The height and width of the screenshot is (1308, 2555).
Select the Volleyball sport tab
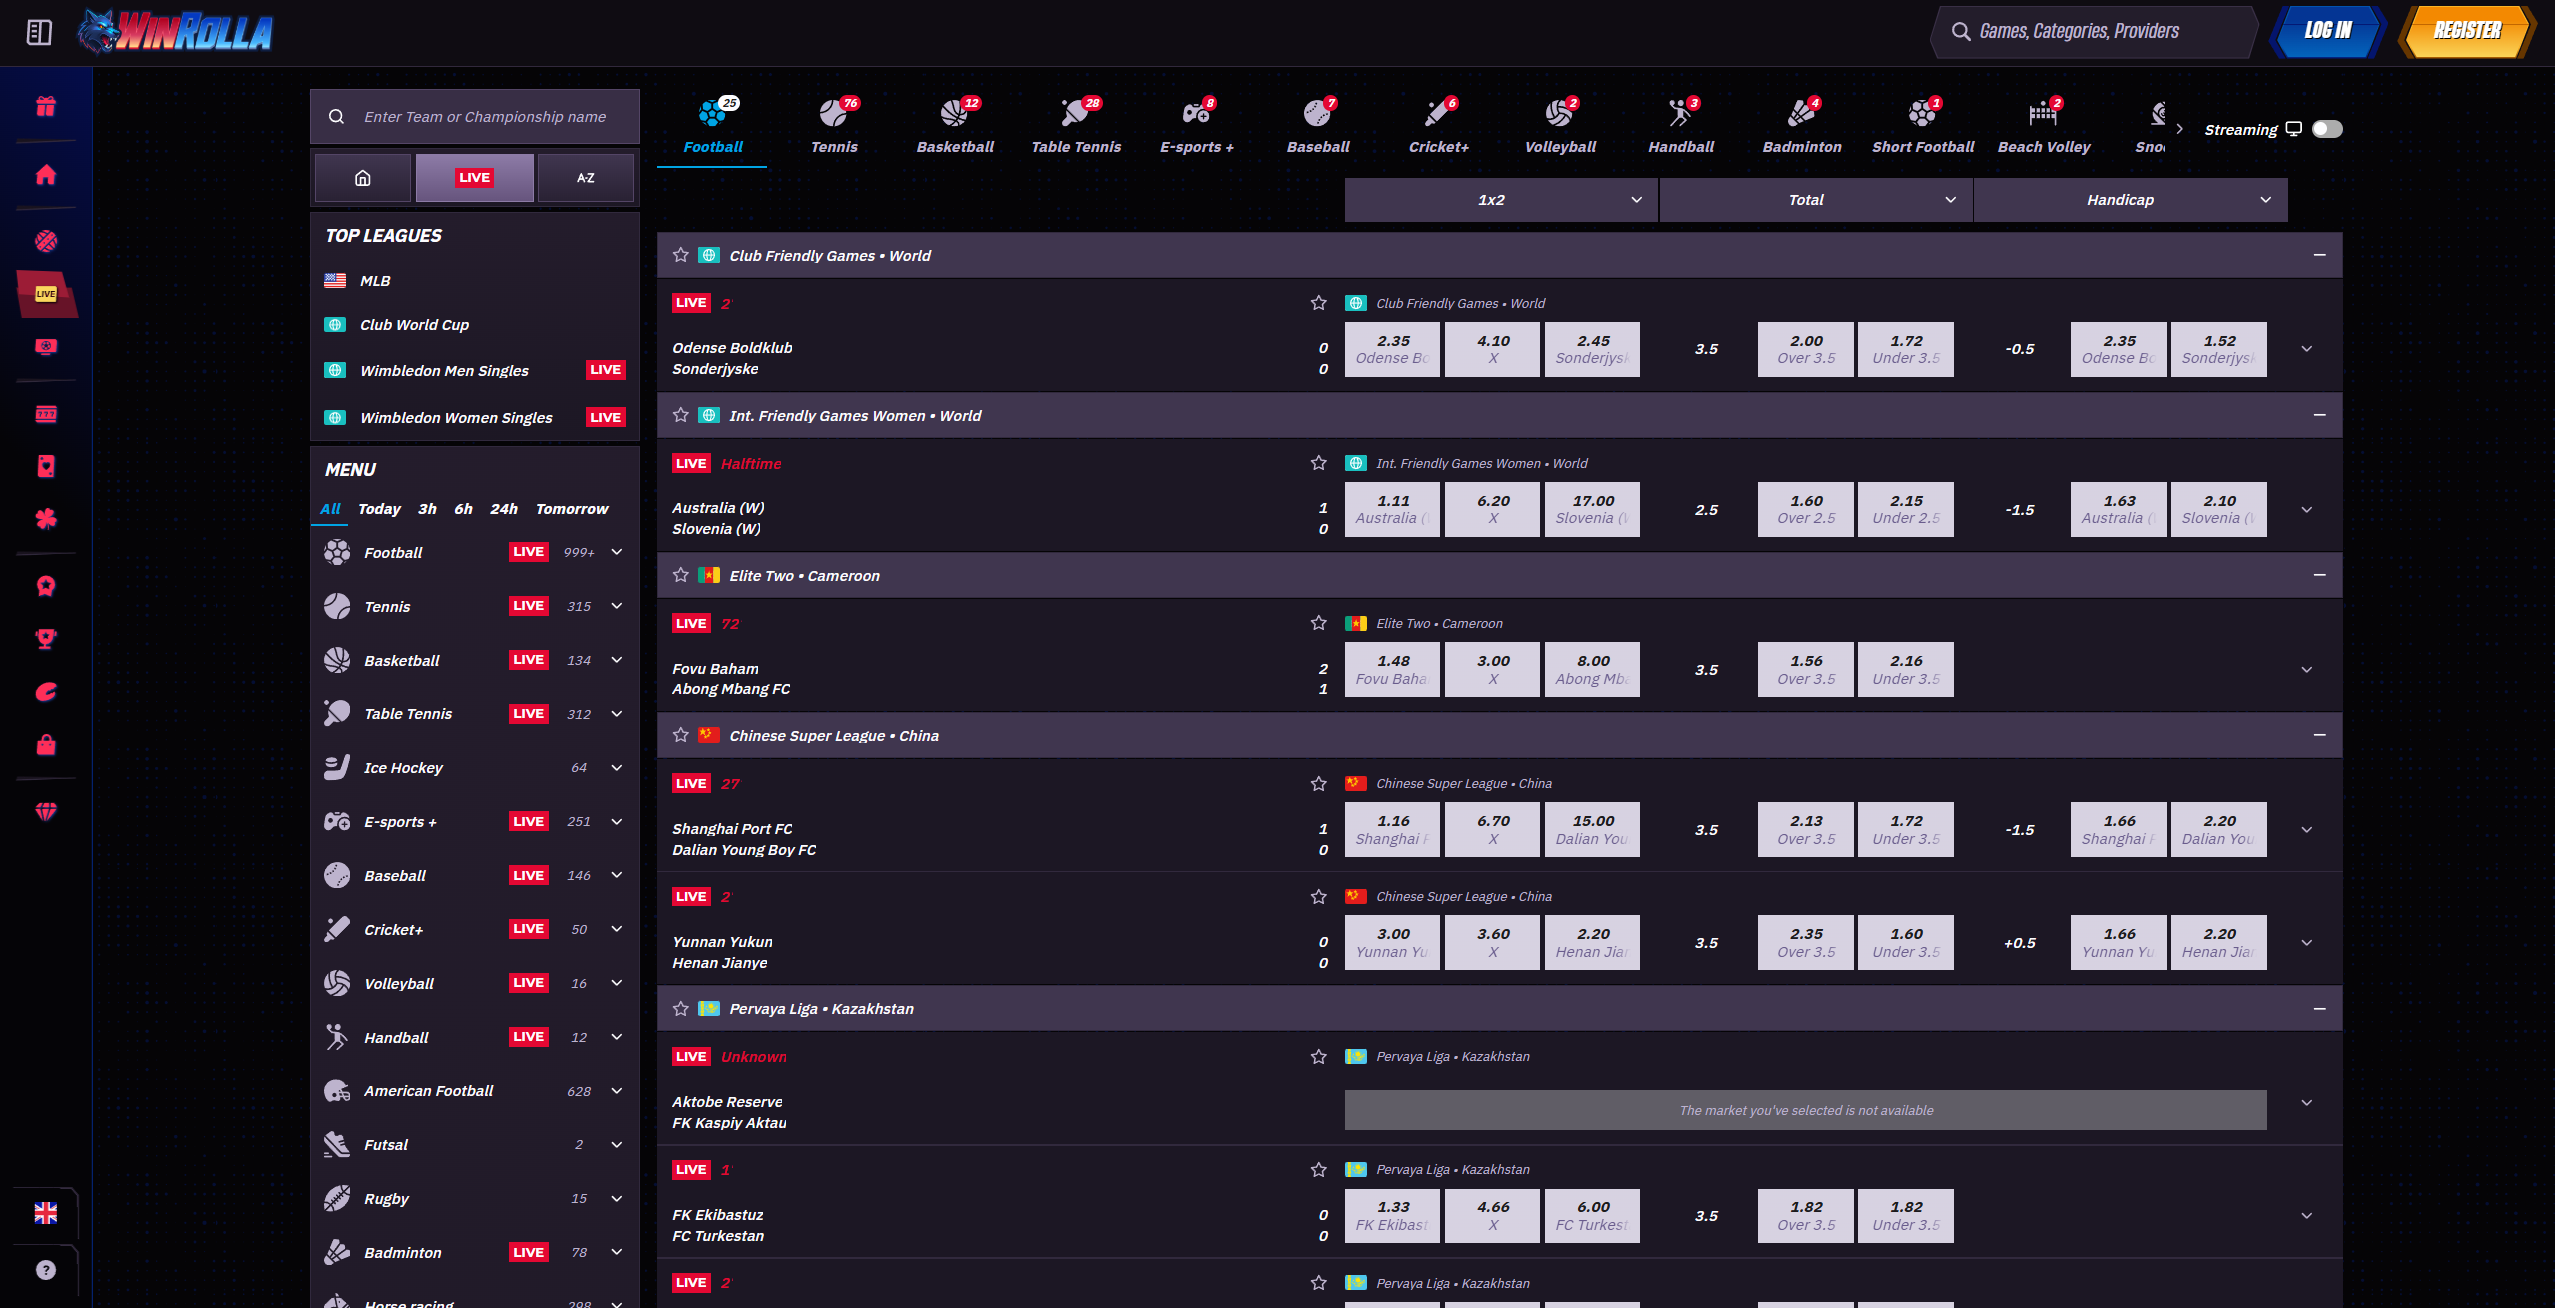[x=1560, y=128]
